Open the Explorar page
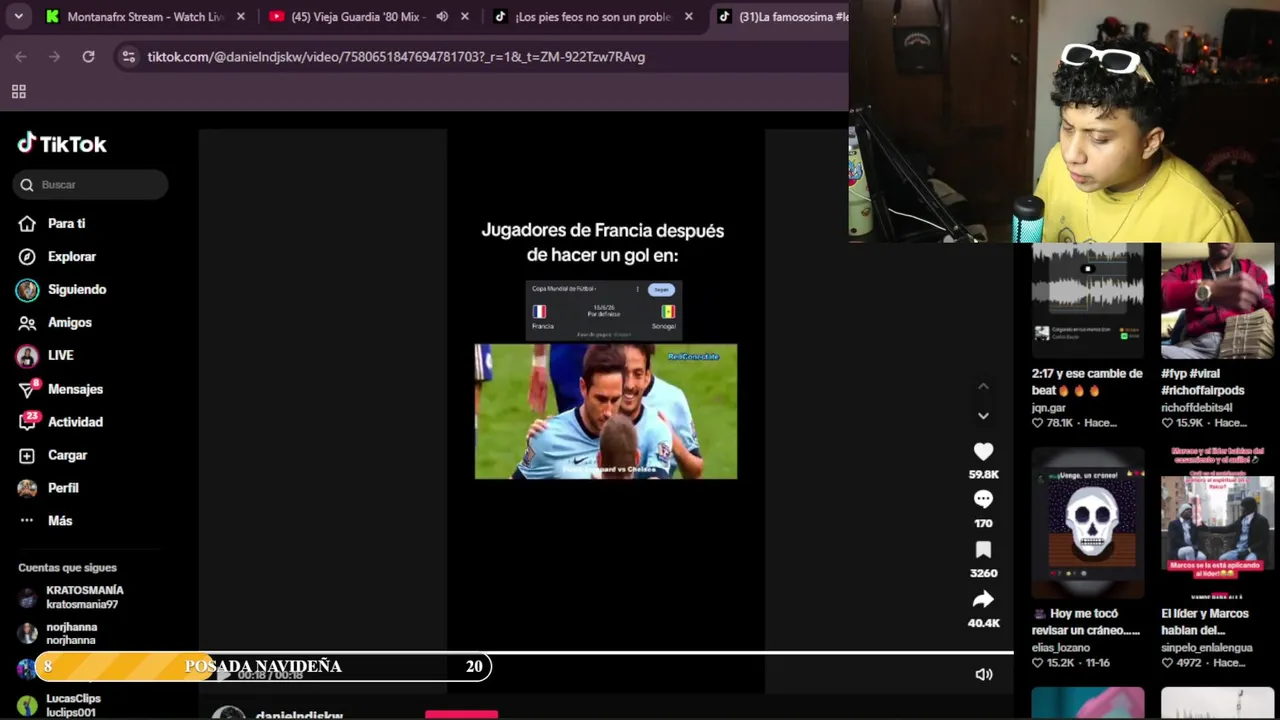The width and height of the screenshot is (1280, 720). 72,256
